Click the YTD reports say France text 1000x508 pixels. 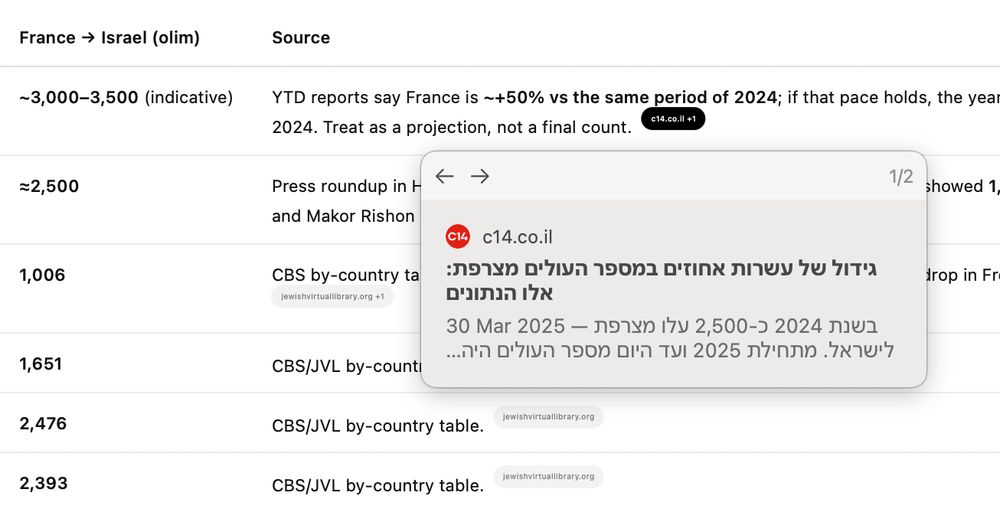point(375,98)
